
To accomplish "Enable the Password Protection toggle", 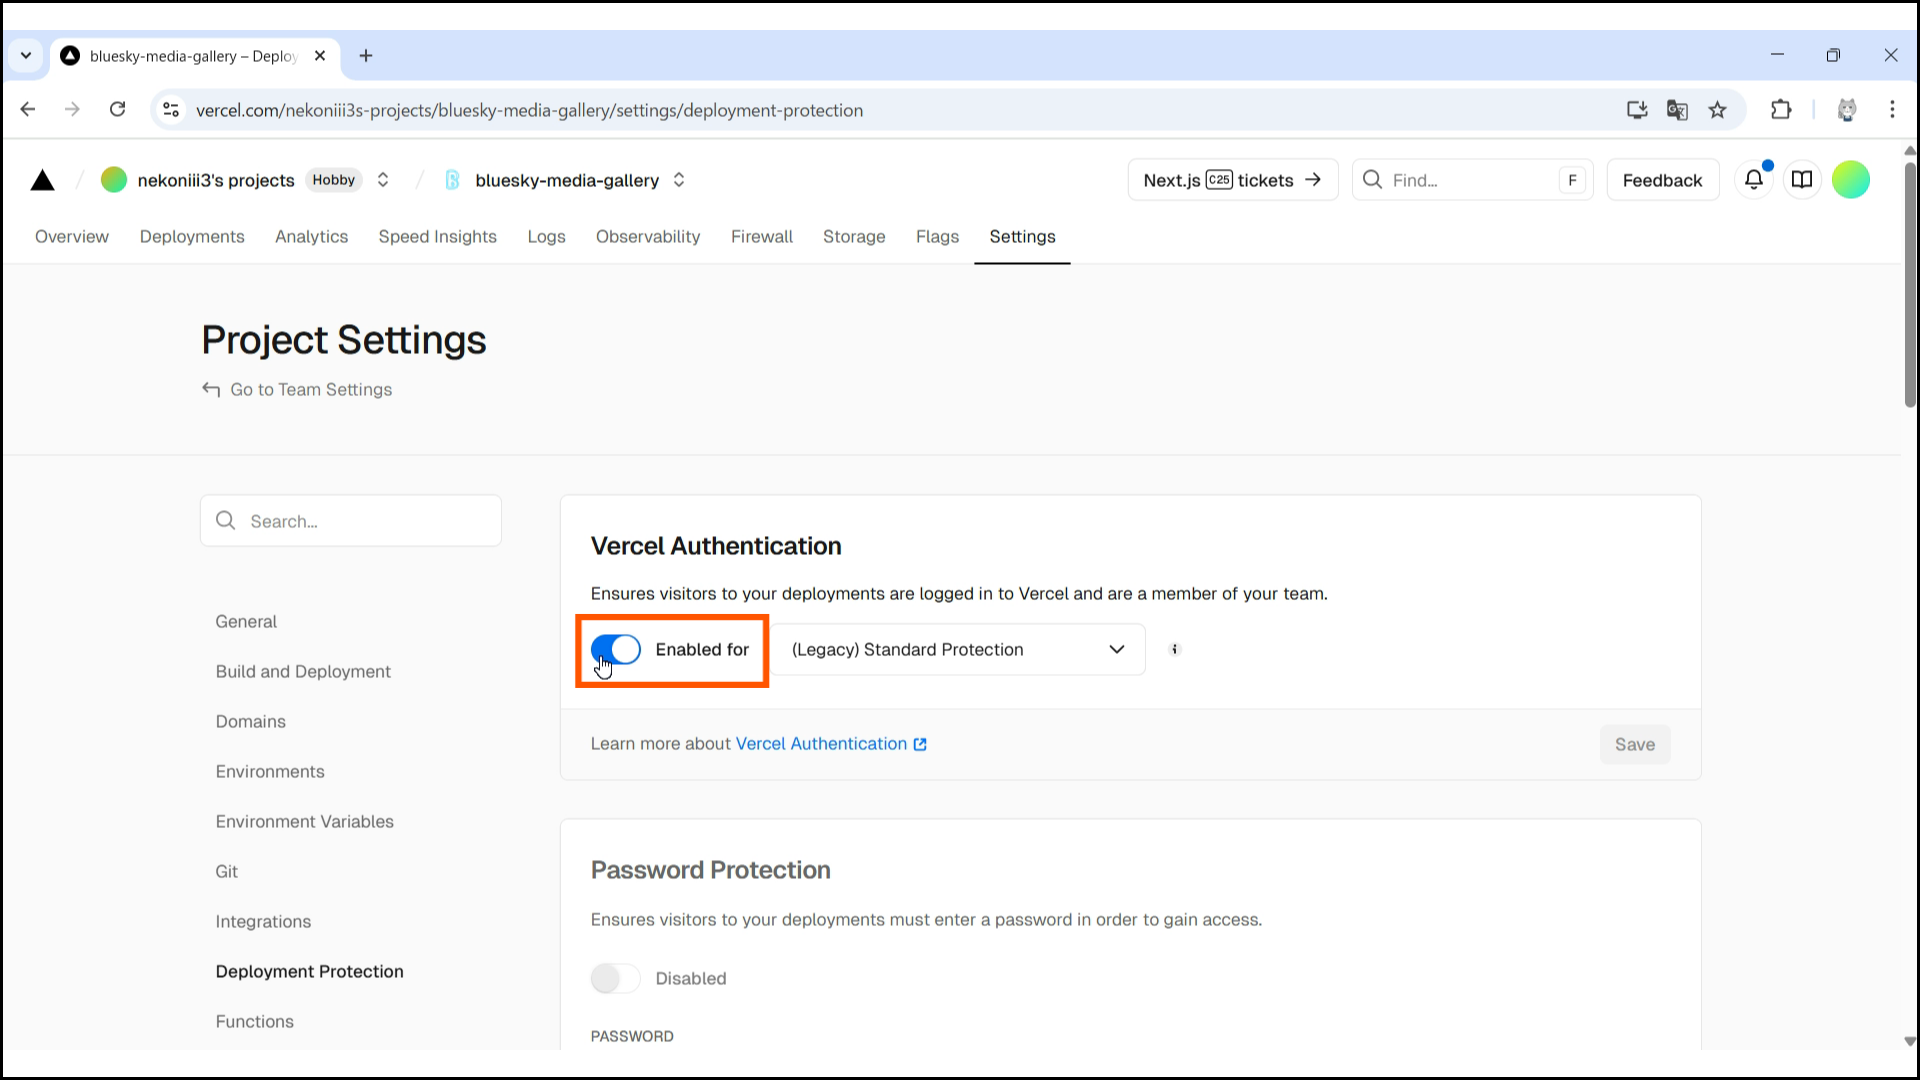I will (x=616, y=978).
